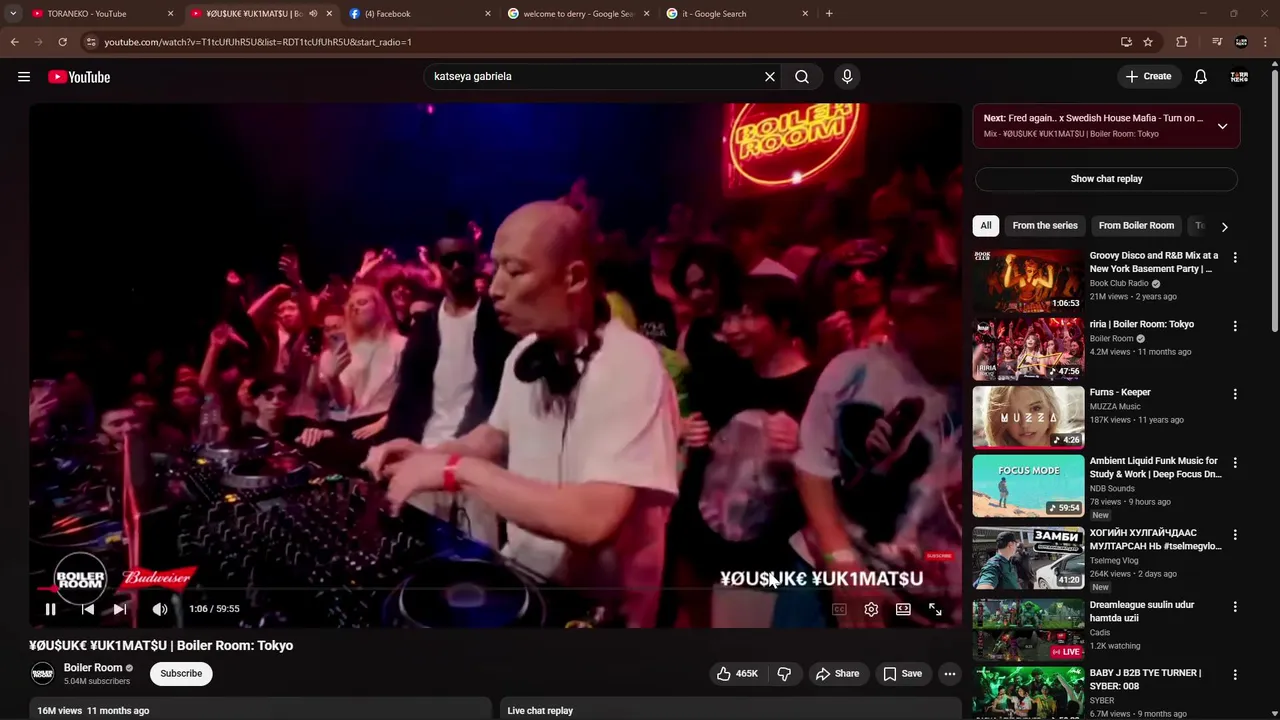Seek within the red video progress bar

(x=495, y=589)
